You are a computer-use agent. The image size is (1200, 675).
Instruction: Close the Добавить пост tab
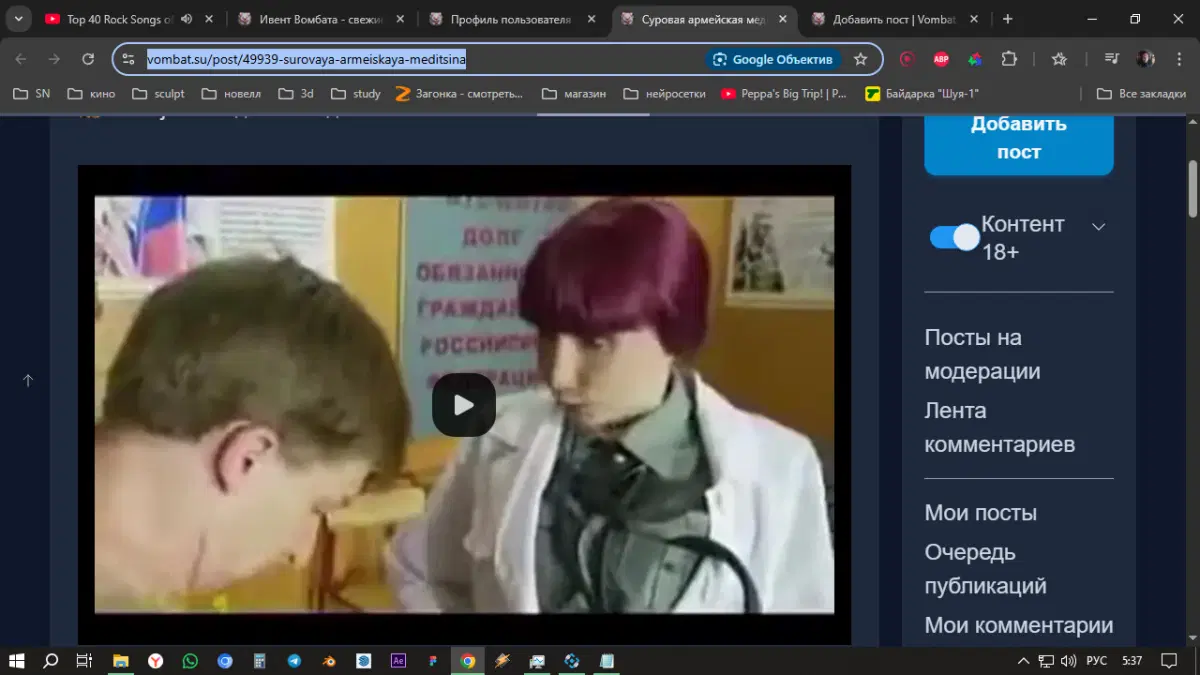(973, 19)
